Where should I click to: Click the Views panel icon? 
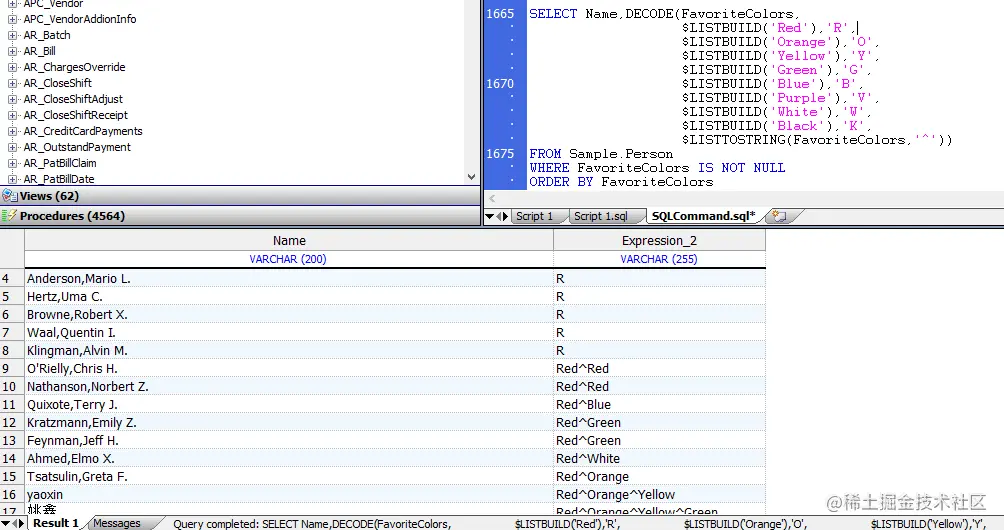click(x=10, y=196)
